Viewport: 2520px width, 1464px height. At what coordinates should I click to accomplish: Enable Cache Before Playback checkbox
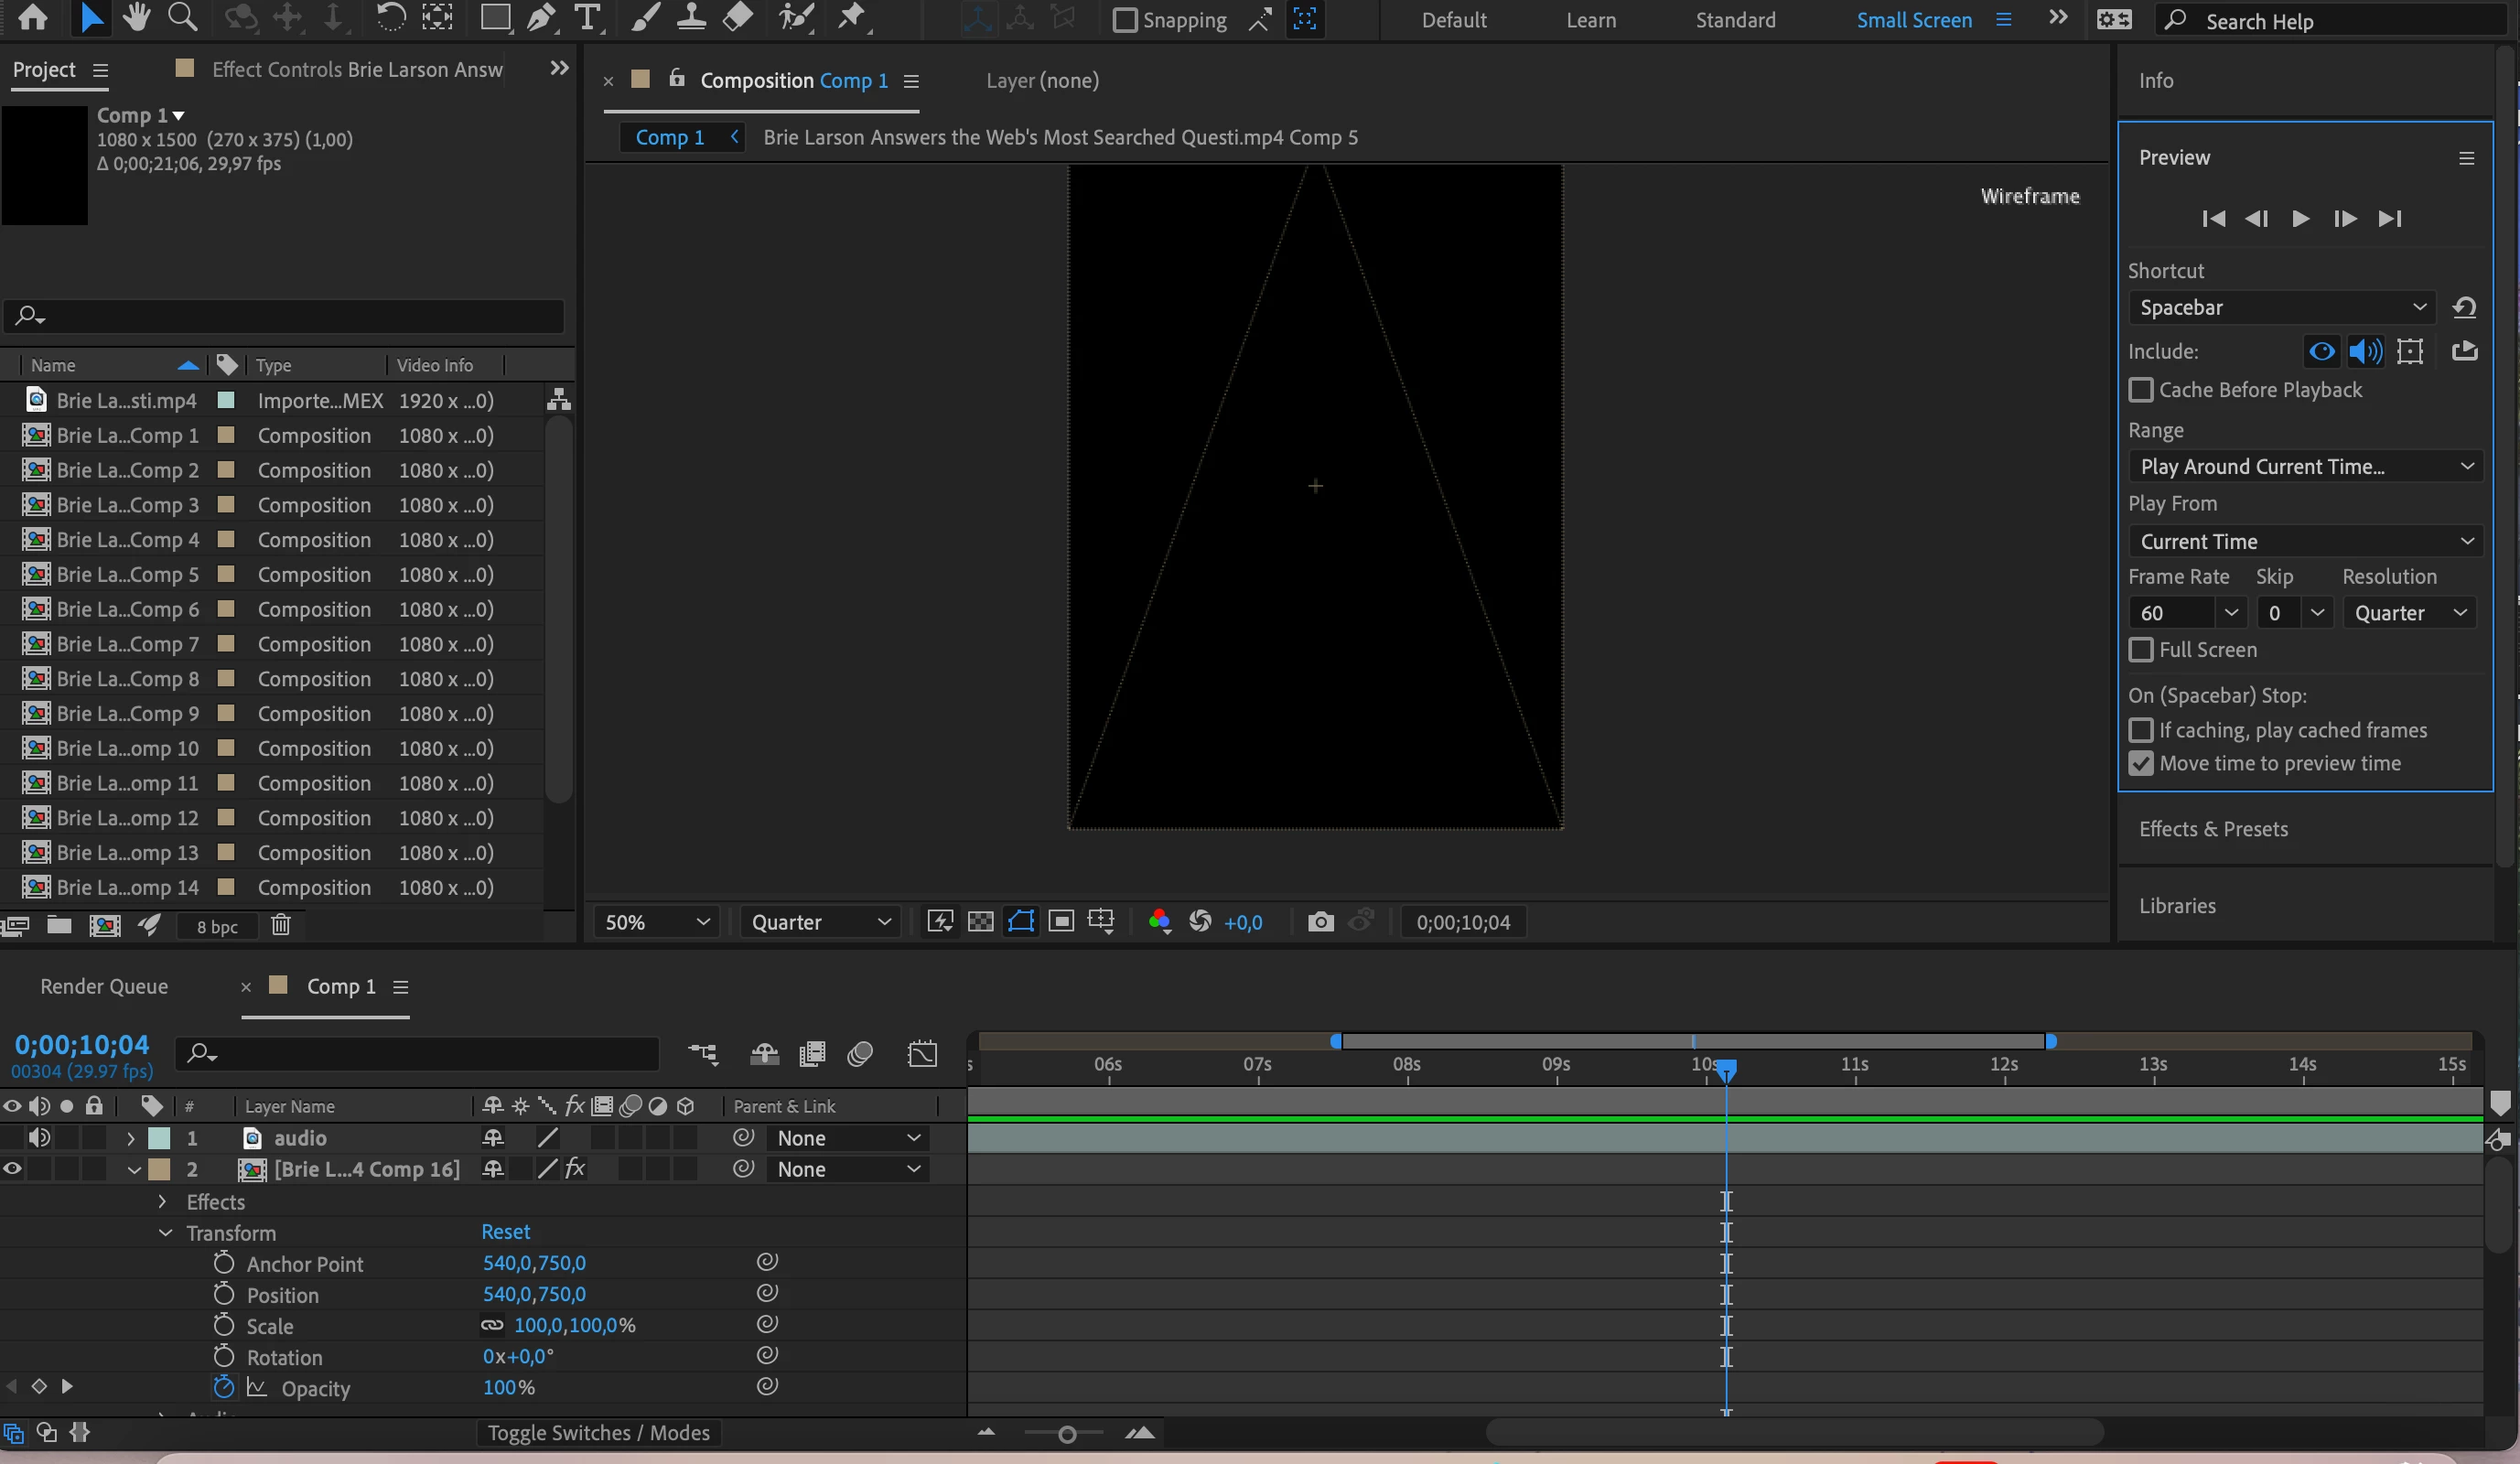coord(2140,390)
